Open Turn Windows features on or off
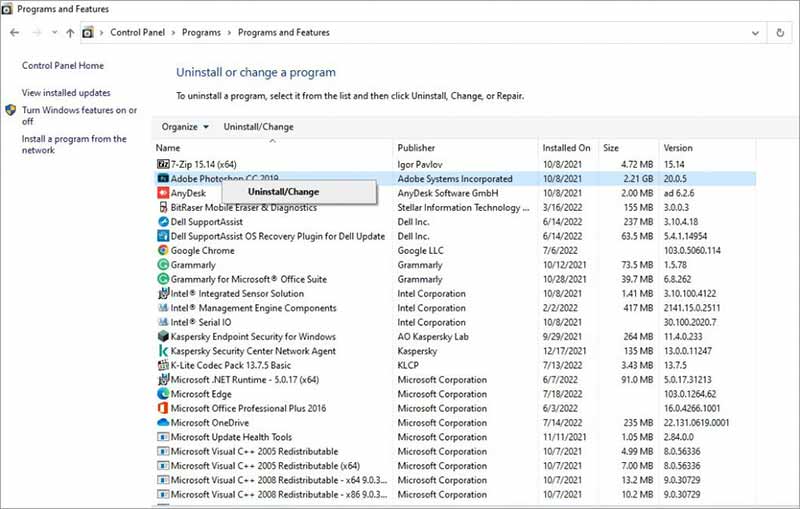 tap(79, 116)
